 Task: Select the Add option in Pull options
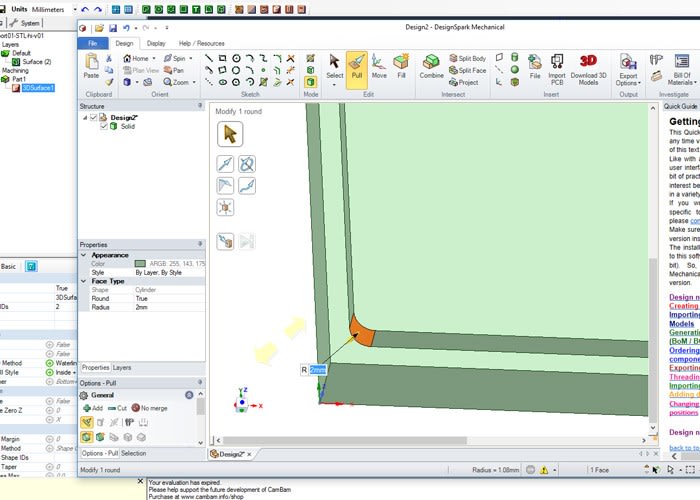93,408
